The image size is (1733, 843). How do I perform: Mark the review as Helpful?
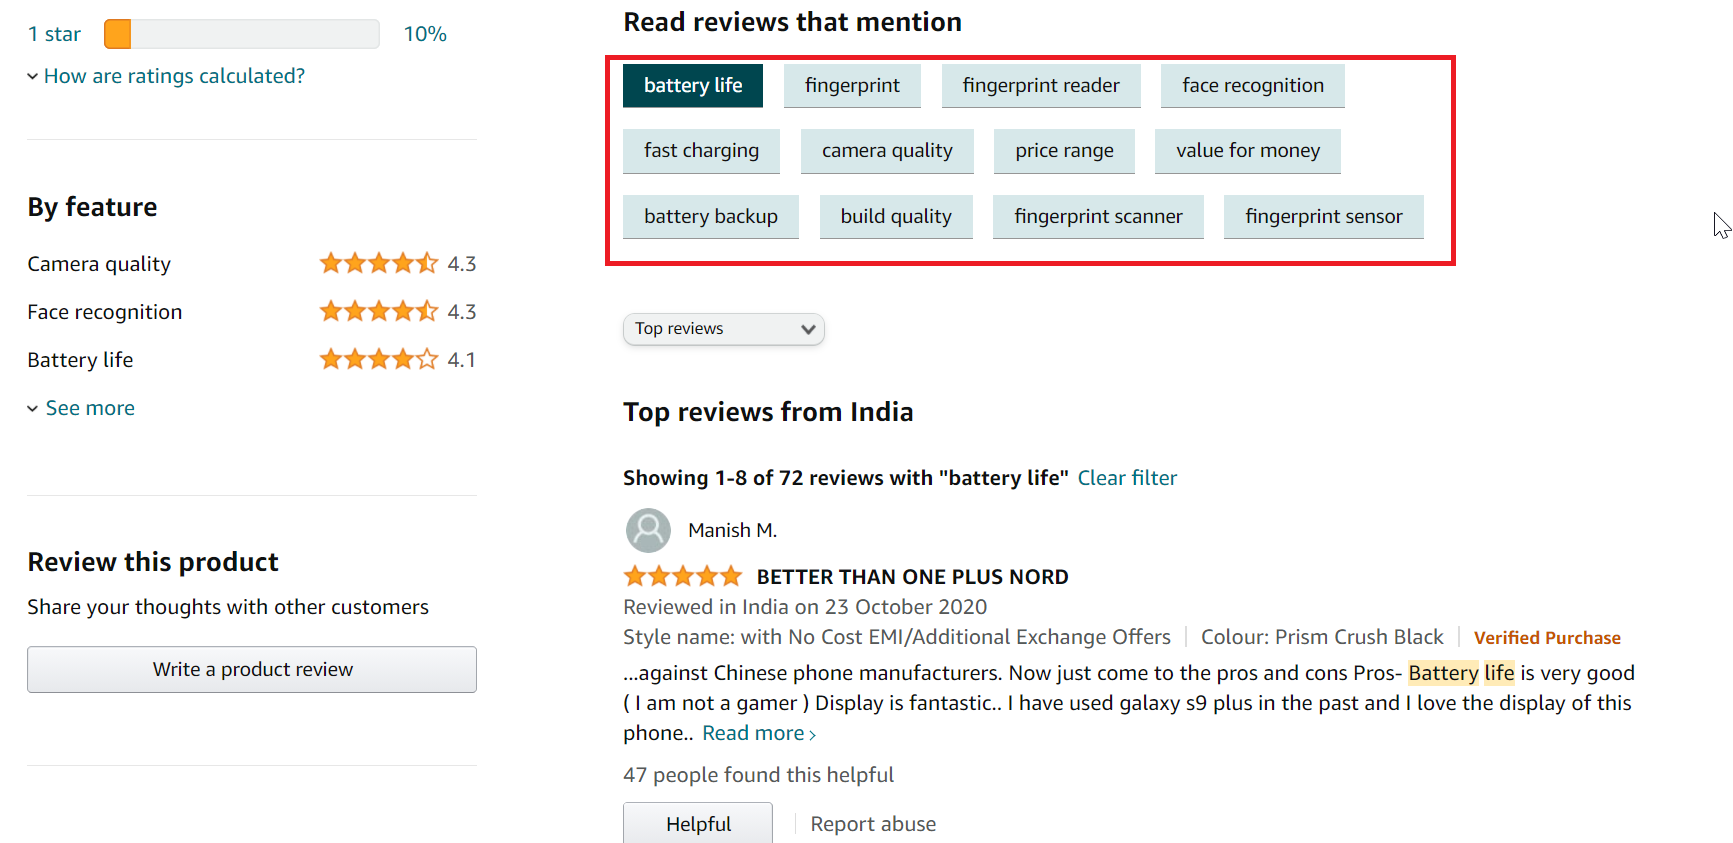[698, 823]
